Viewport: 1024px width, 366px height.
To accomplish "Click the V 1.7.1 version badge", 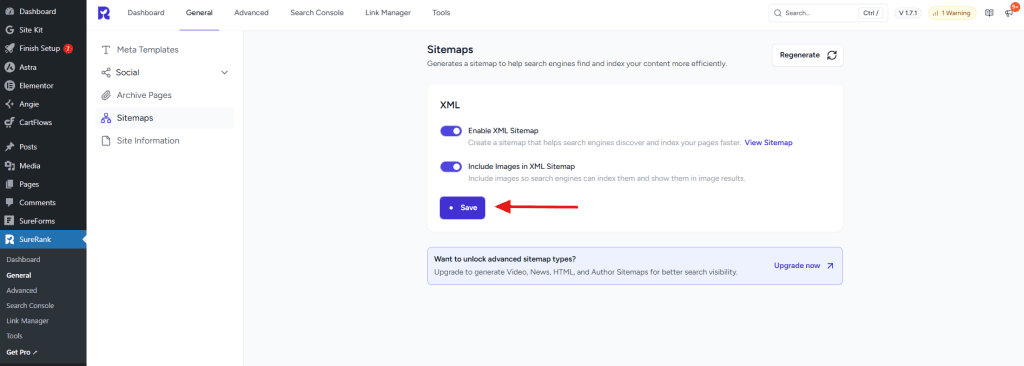I will [x=908, y=13].
